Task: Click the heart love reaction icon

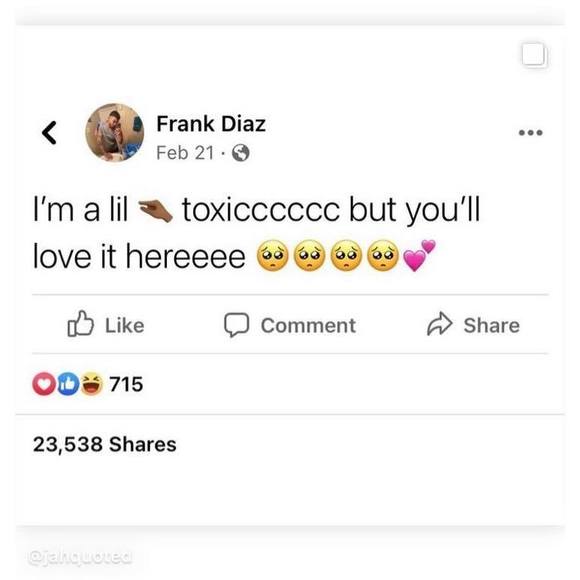Action: click(x=44, y=384)
